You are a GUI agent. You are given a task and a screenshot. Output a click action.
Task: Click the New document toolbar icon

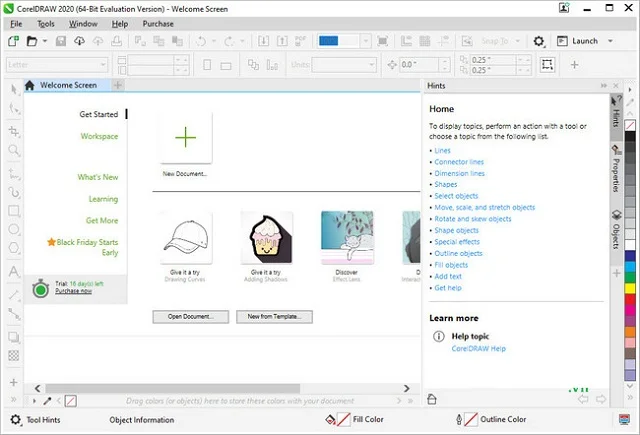point(13,41)
